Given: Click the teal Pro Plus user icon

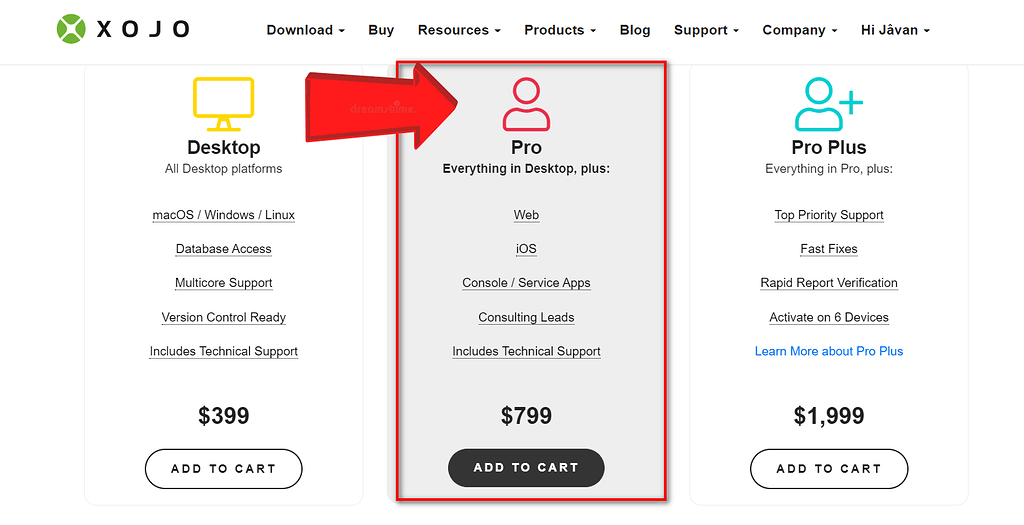Looking at the screenshot, I should pos(828,105).
